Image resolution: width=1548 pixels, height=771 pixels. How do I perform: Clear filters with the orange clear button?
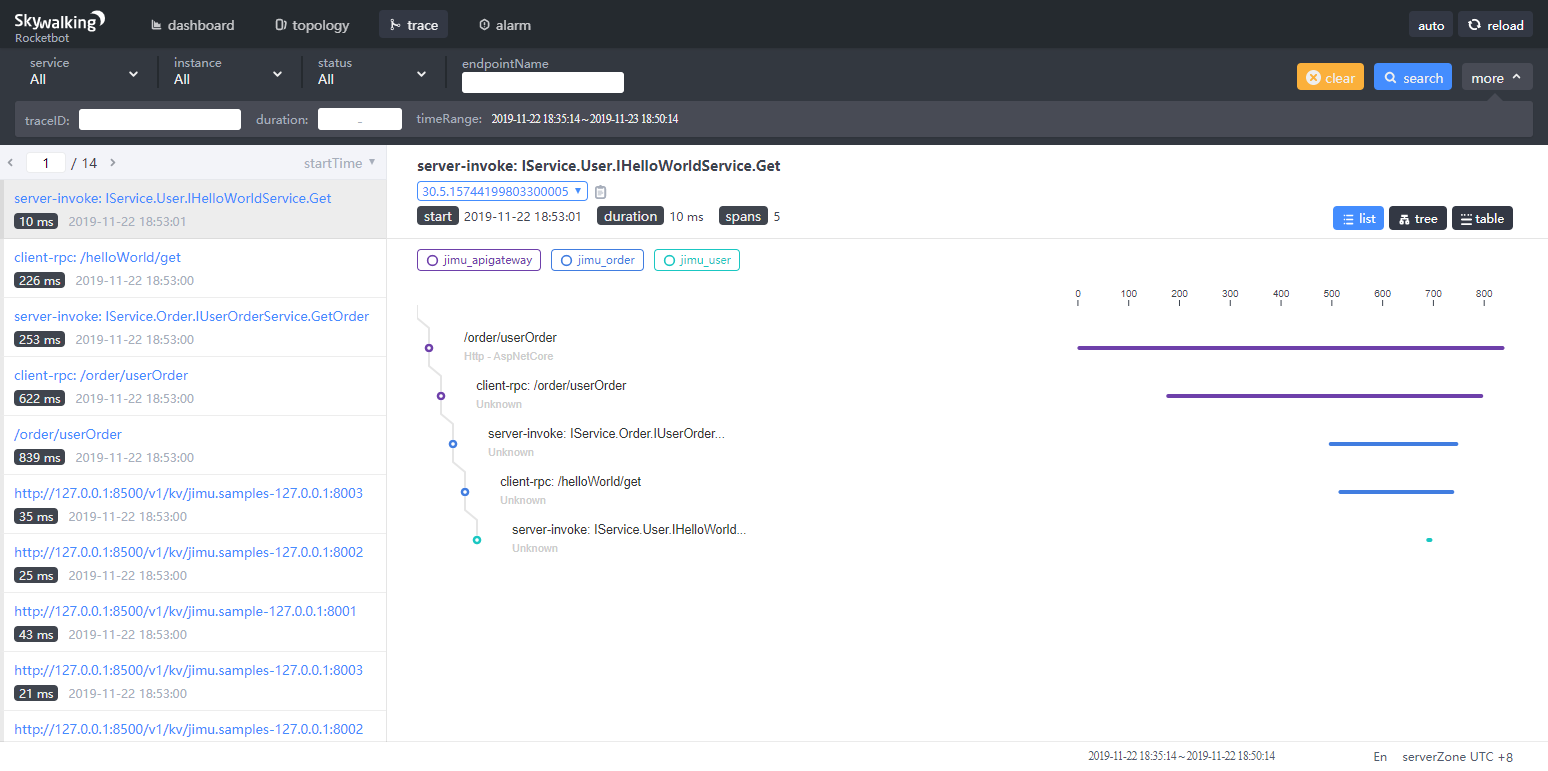click(x=1330, y=78)
